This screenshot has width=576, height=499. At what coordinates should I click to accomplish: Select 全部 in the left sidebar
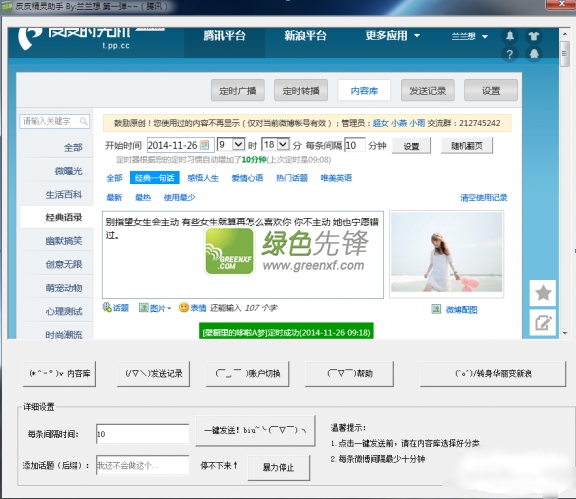[x=73, y=148]
